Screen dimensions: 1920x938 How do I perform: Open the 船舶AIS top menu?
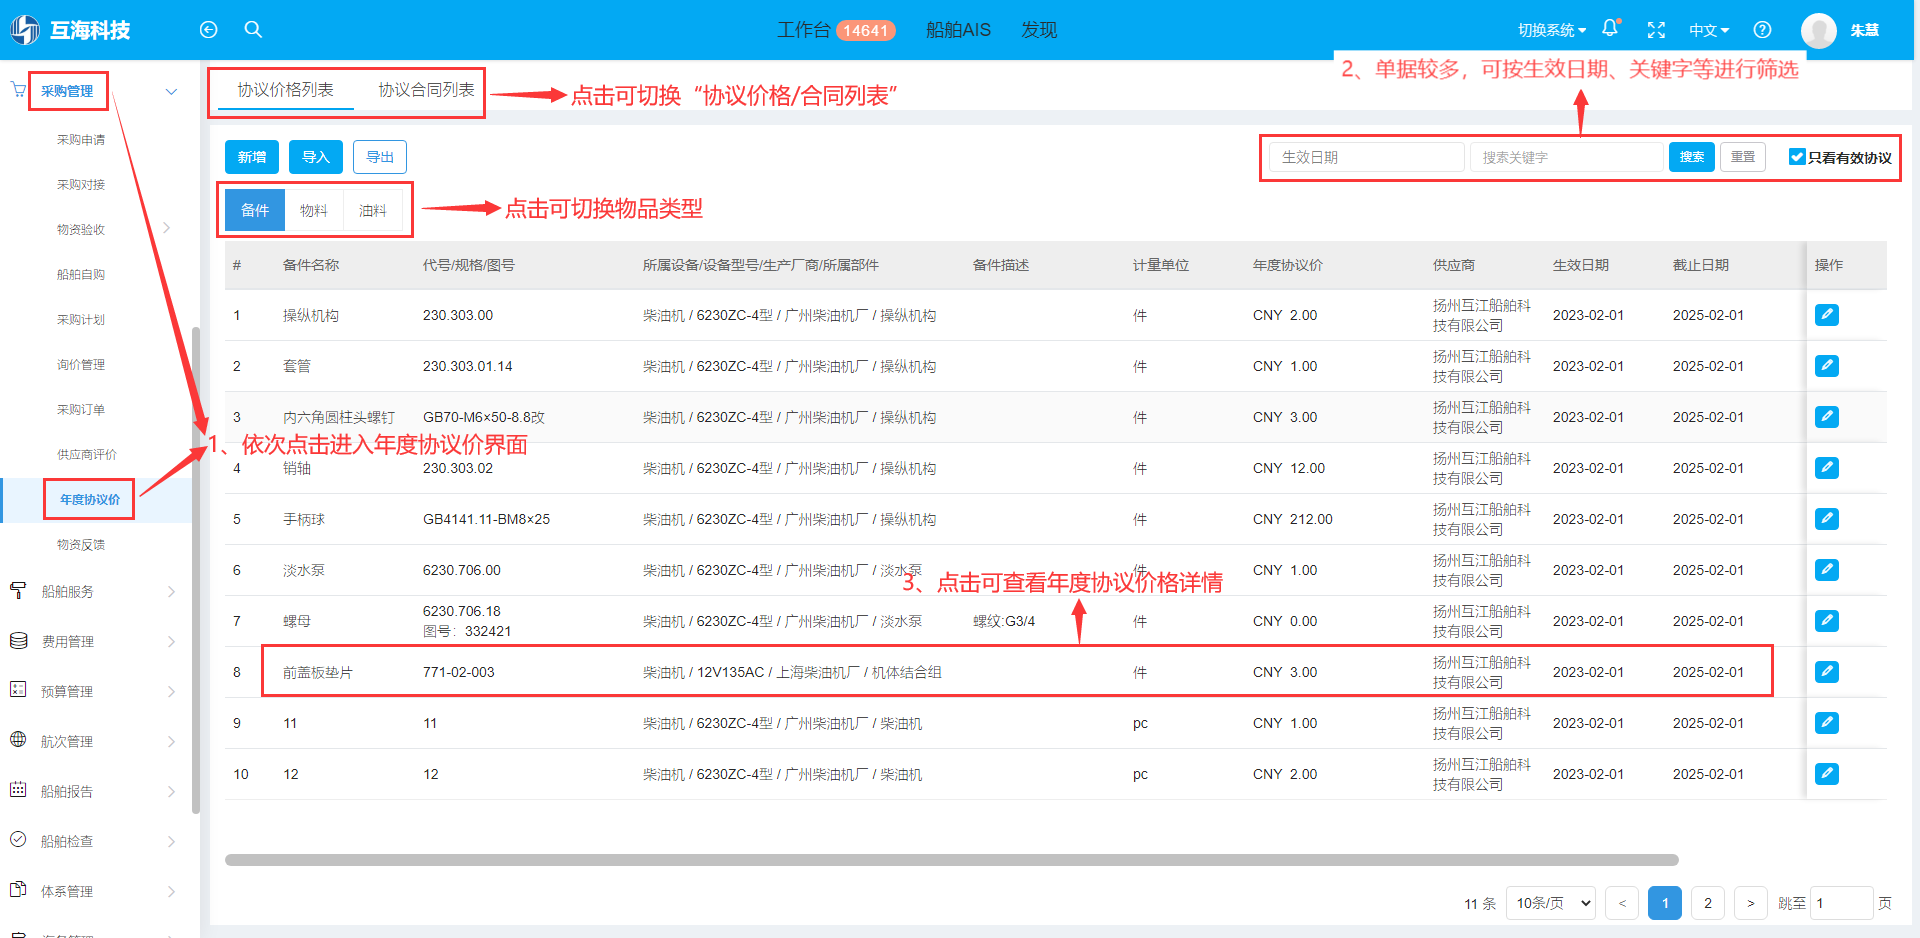[958, 30]
